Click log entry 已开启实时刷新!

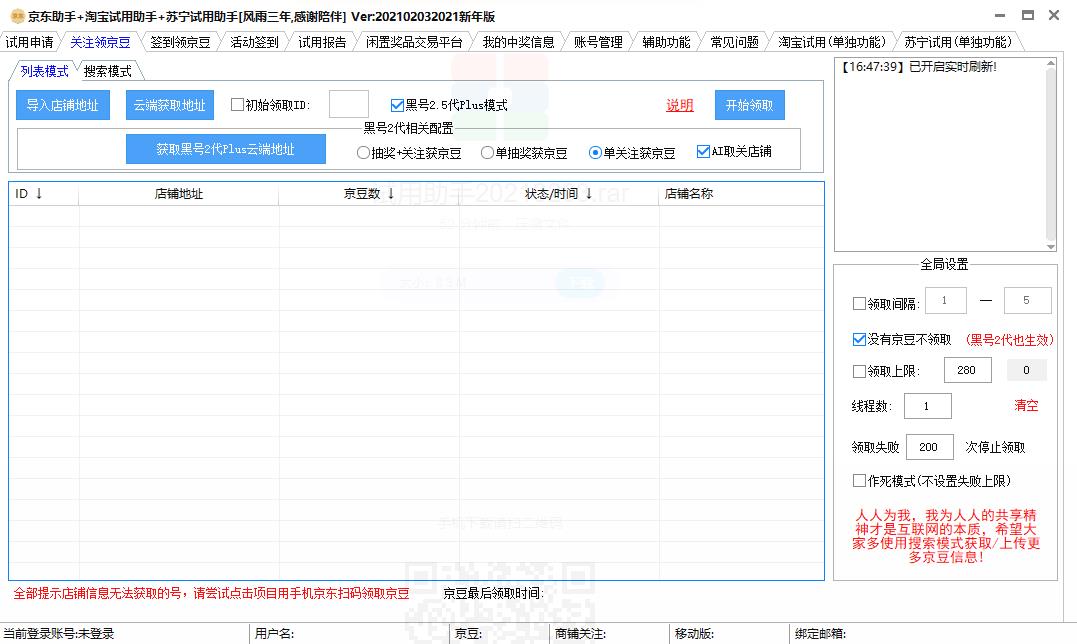(919, 67)
